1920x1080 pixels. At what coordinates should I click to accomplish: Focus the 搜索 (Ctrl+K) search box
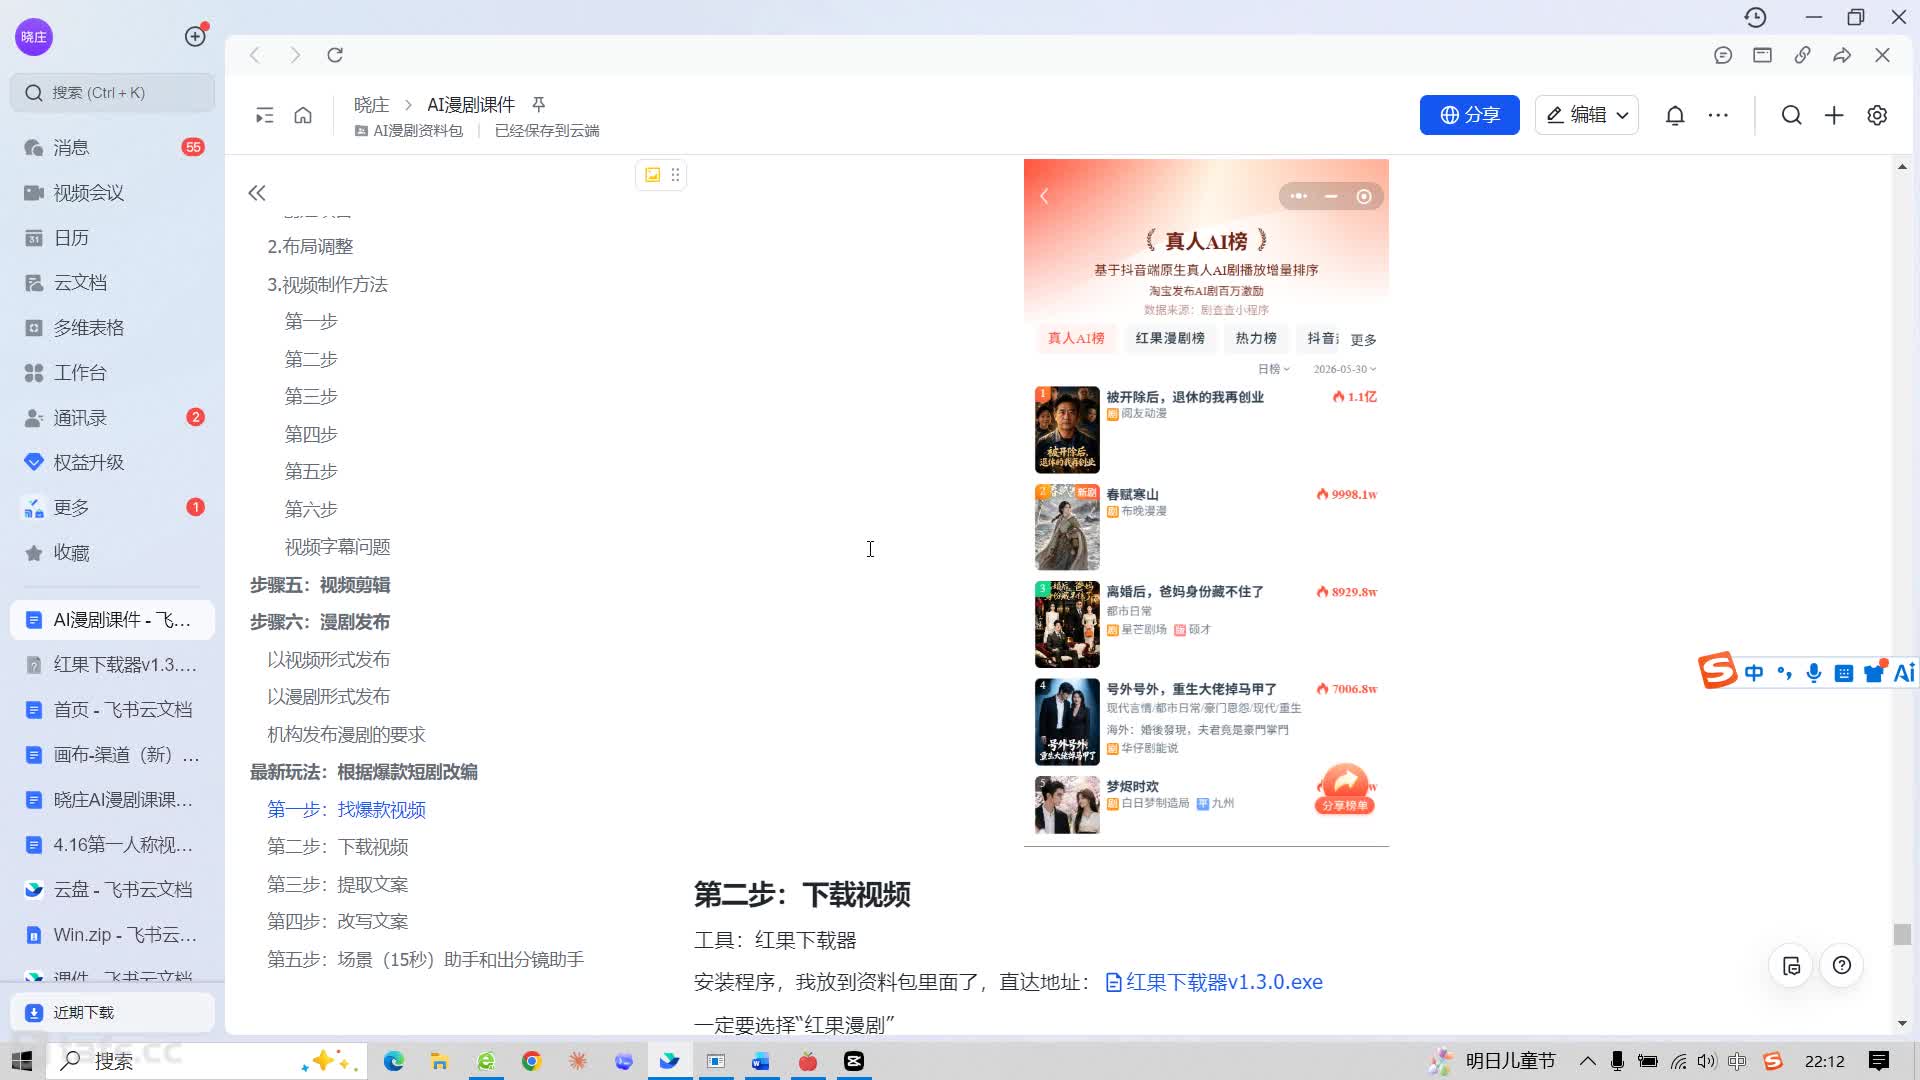click(112, 93)
